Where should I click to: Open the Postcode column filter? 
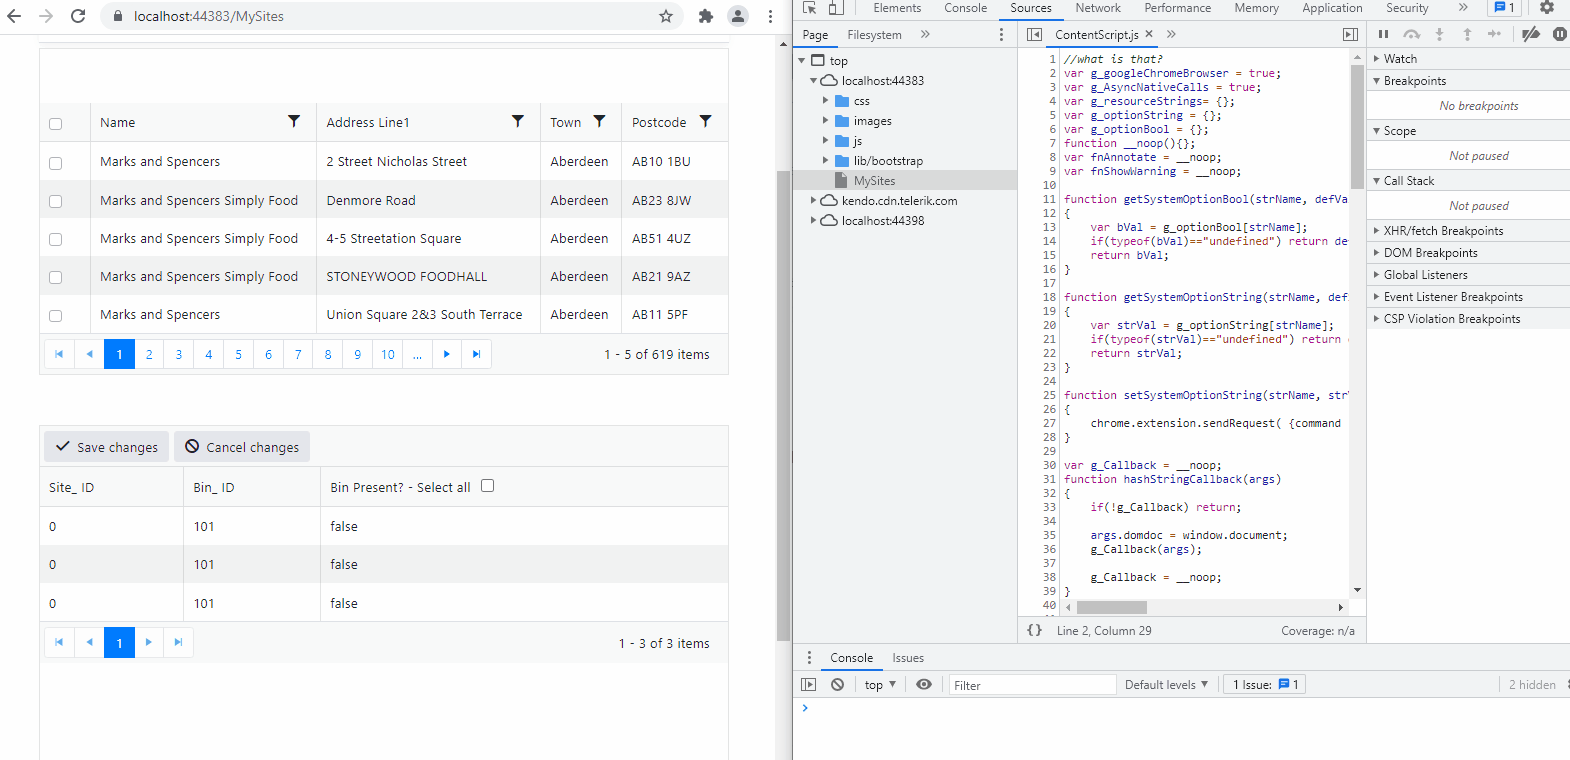705,121
